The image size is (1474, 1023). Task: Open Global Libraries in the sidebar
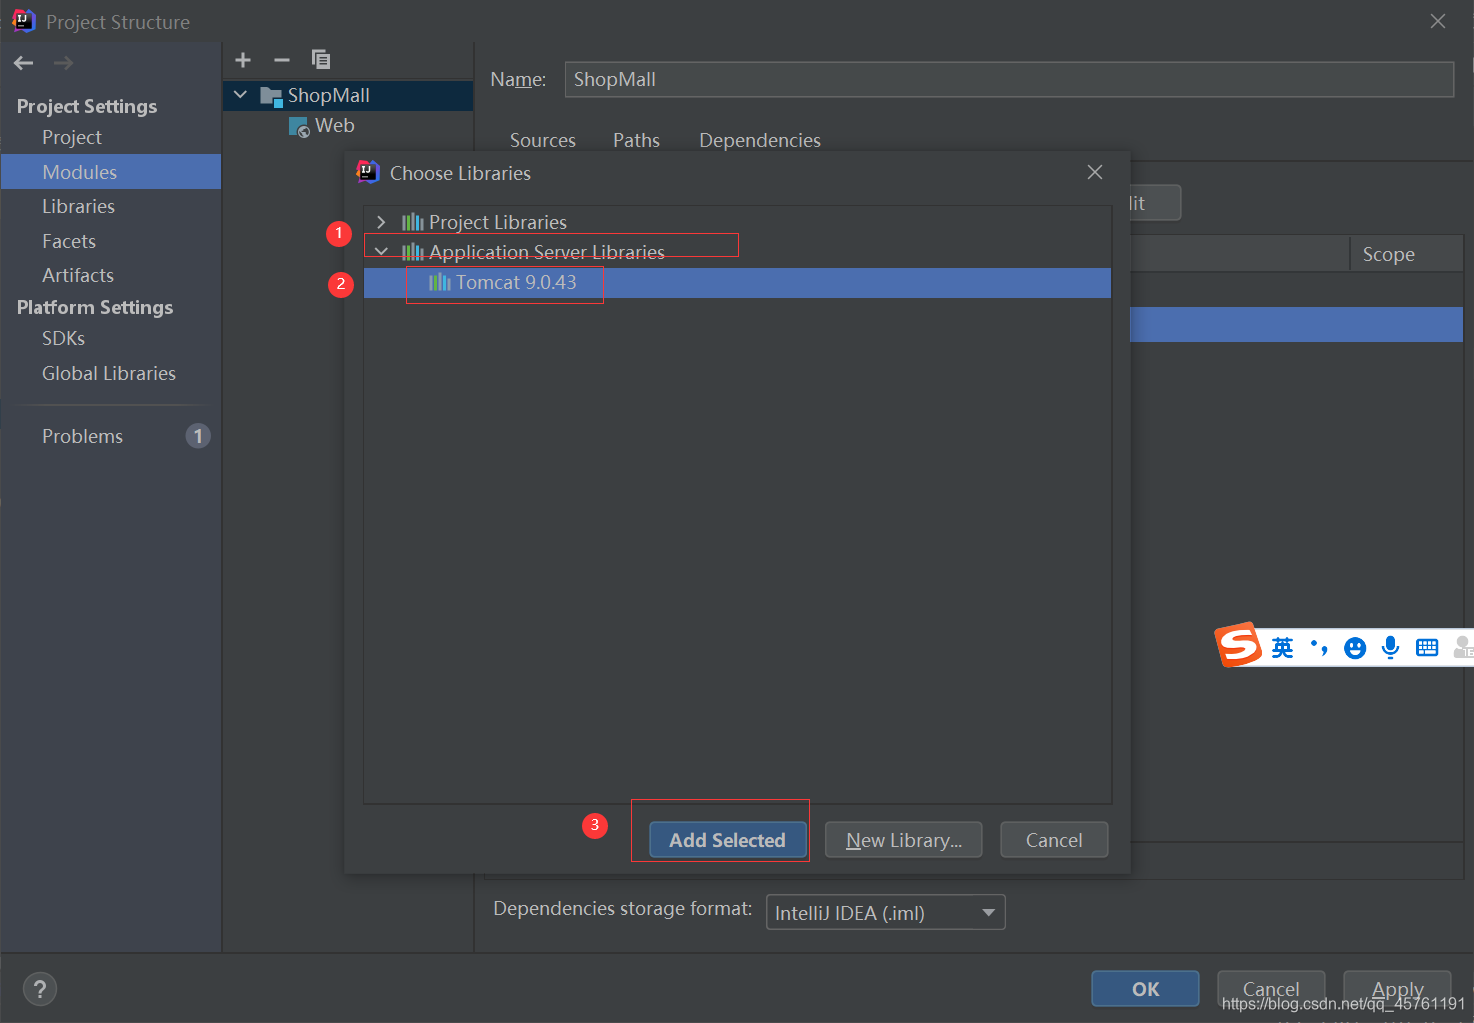pyautogui.click(x=109, y=373)
